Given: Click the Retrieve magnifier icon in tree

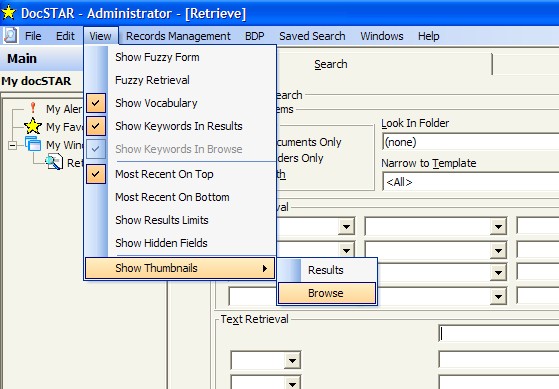Looking at the screenshot, I should (54, 162).
